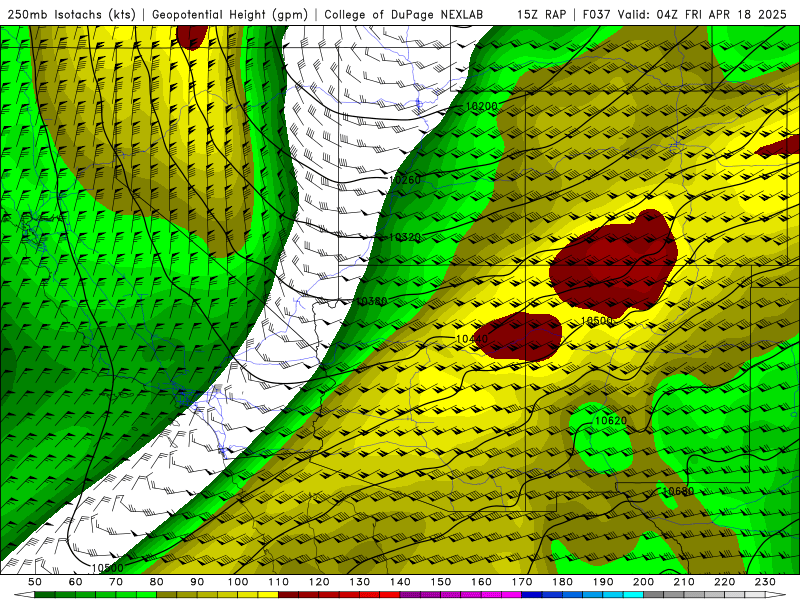Screen dimensions: 800x600
Task: Click the 230 value on the color scale
Action: click(x=765, y=582)
